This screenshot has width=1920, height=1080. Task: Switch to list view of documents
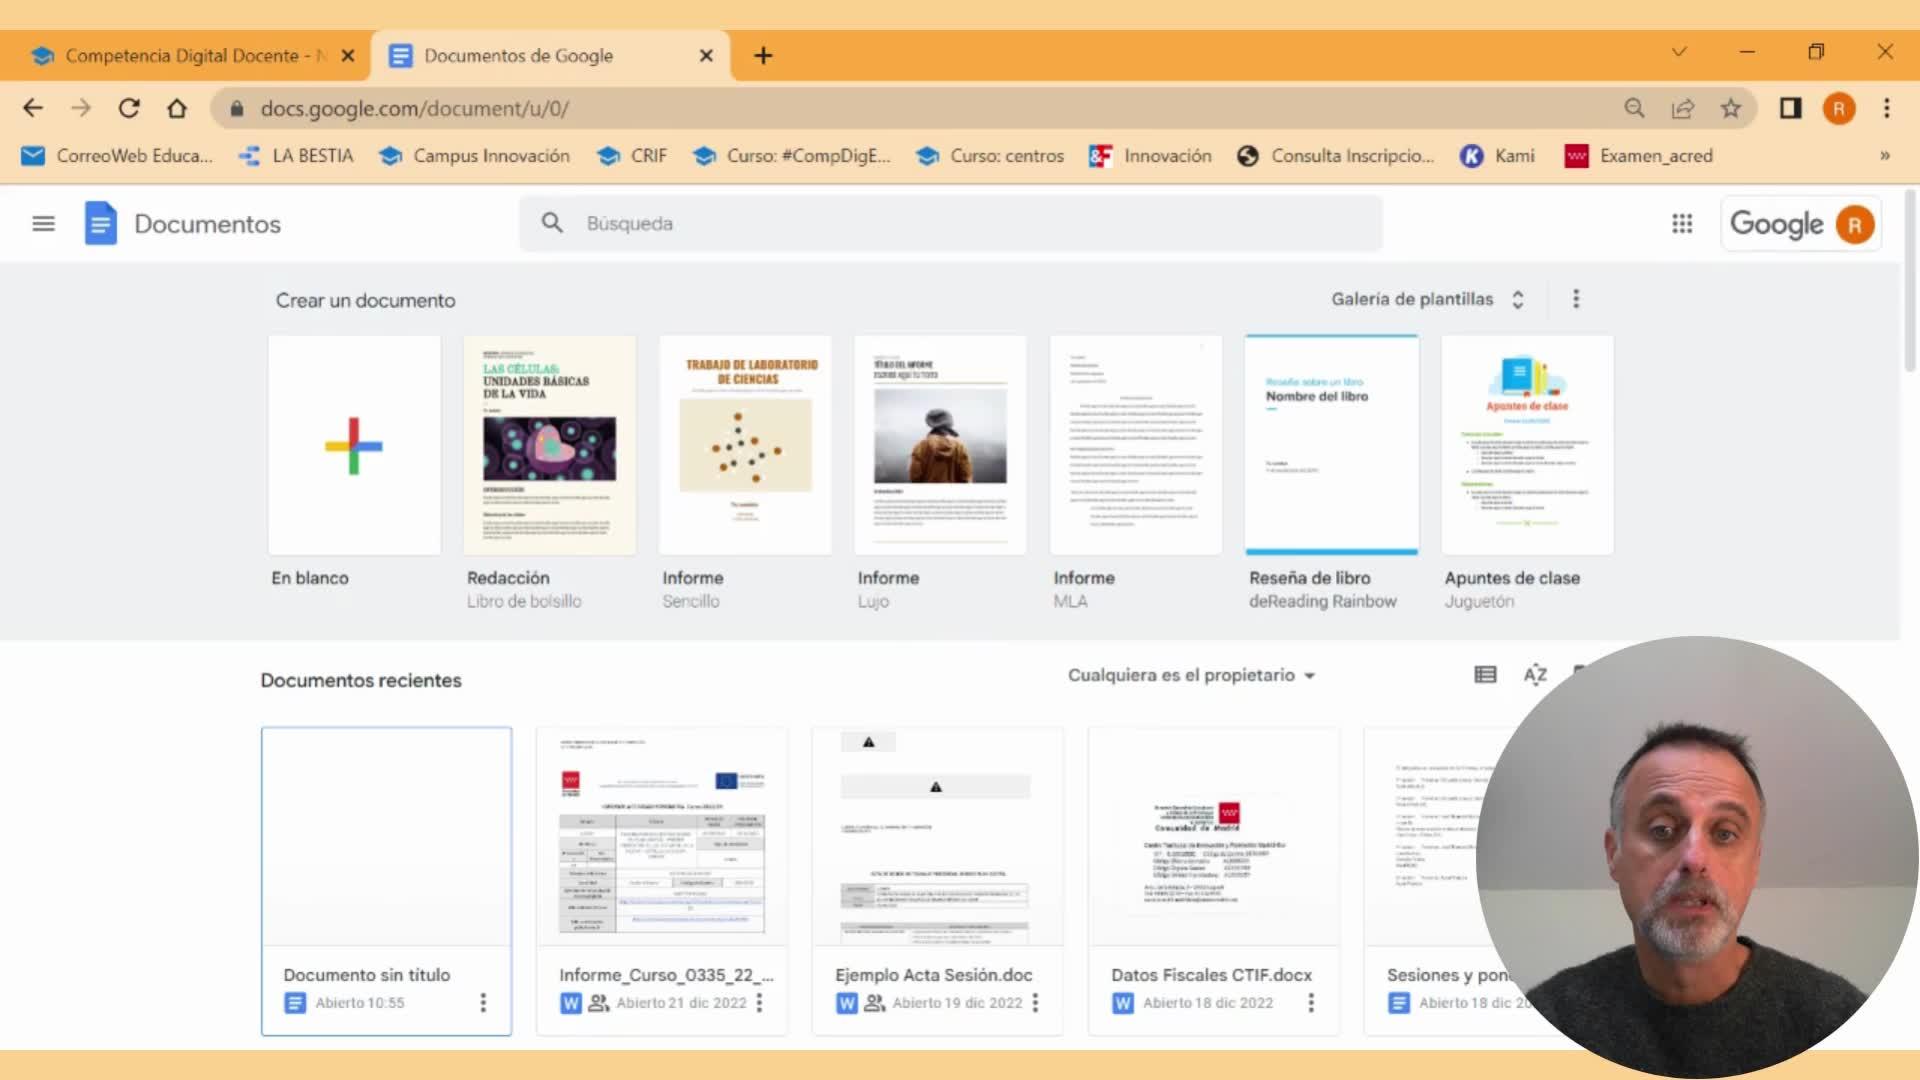coord(1485,675)
